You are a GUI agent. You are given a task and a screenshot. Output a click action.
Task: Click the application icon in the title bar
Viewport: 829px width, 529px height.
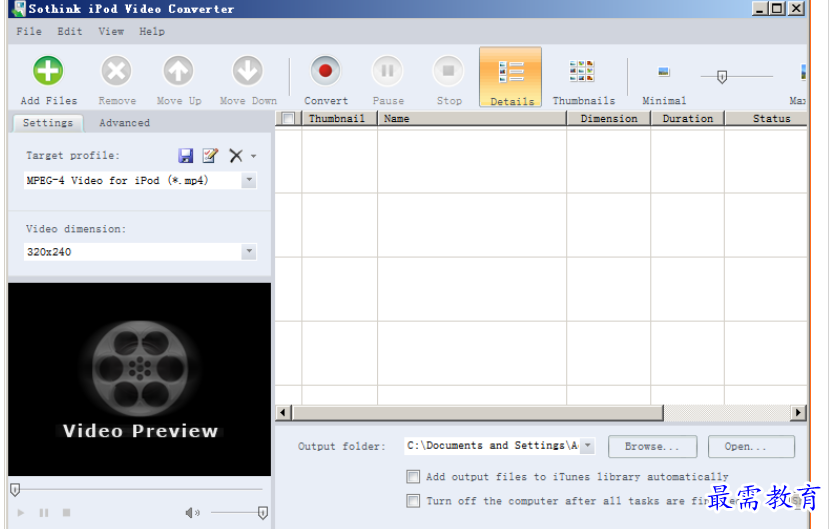click(19, 8)
